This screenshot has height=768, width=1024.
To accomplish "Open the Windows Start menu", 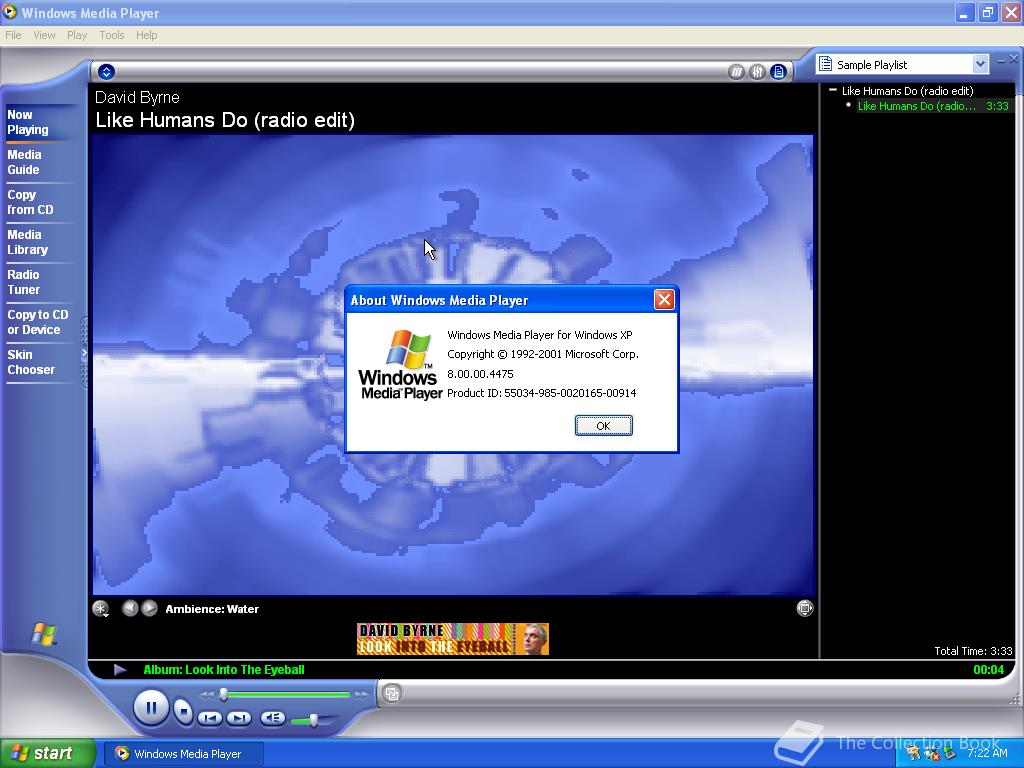I will (48, 753).
